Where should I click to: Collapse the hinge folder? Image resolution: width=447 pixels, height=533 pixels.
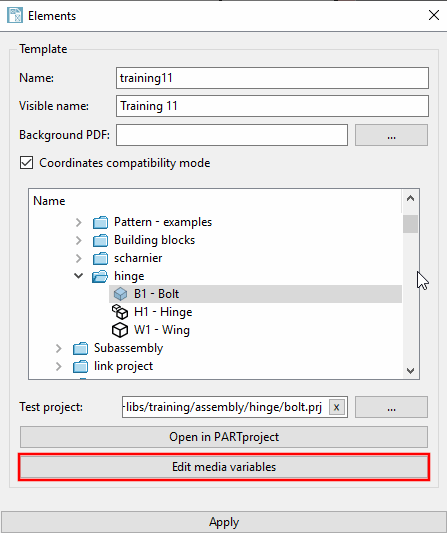point(79,276)
